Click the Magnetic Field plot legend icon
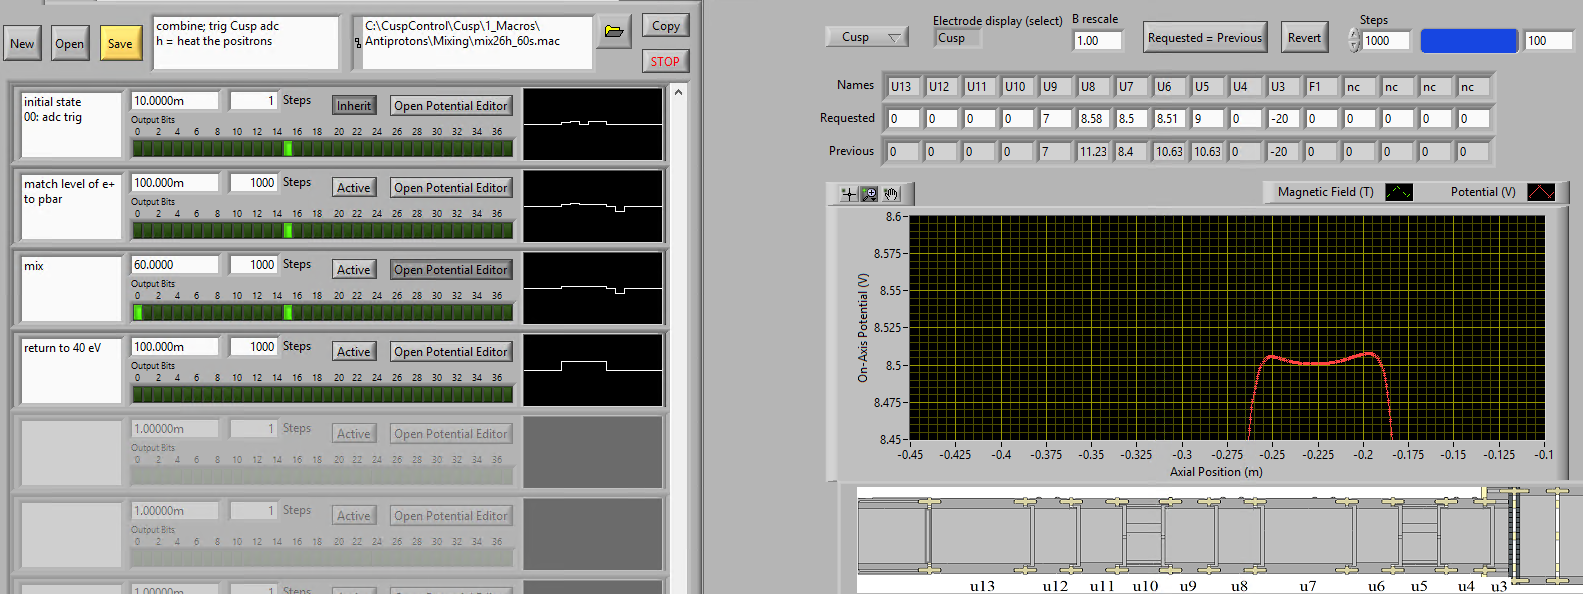The image size is (1583, 594). 1398,192
